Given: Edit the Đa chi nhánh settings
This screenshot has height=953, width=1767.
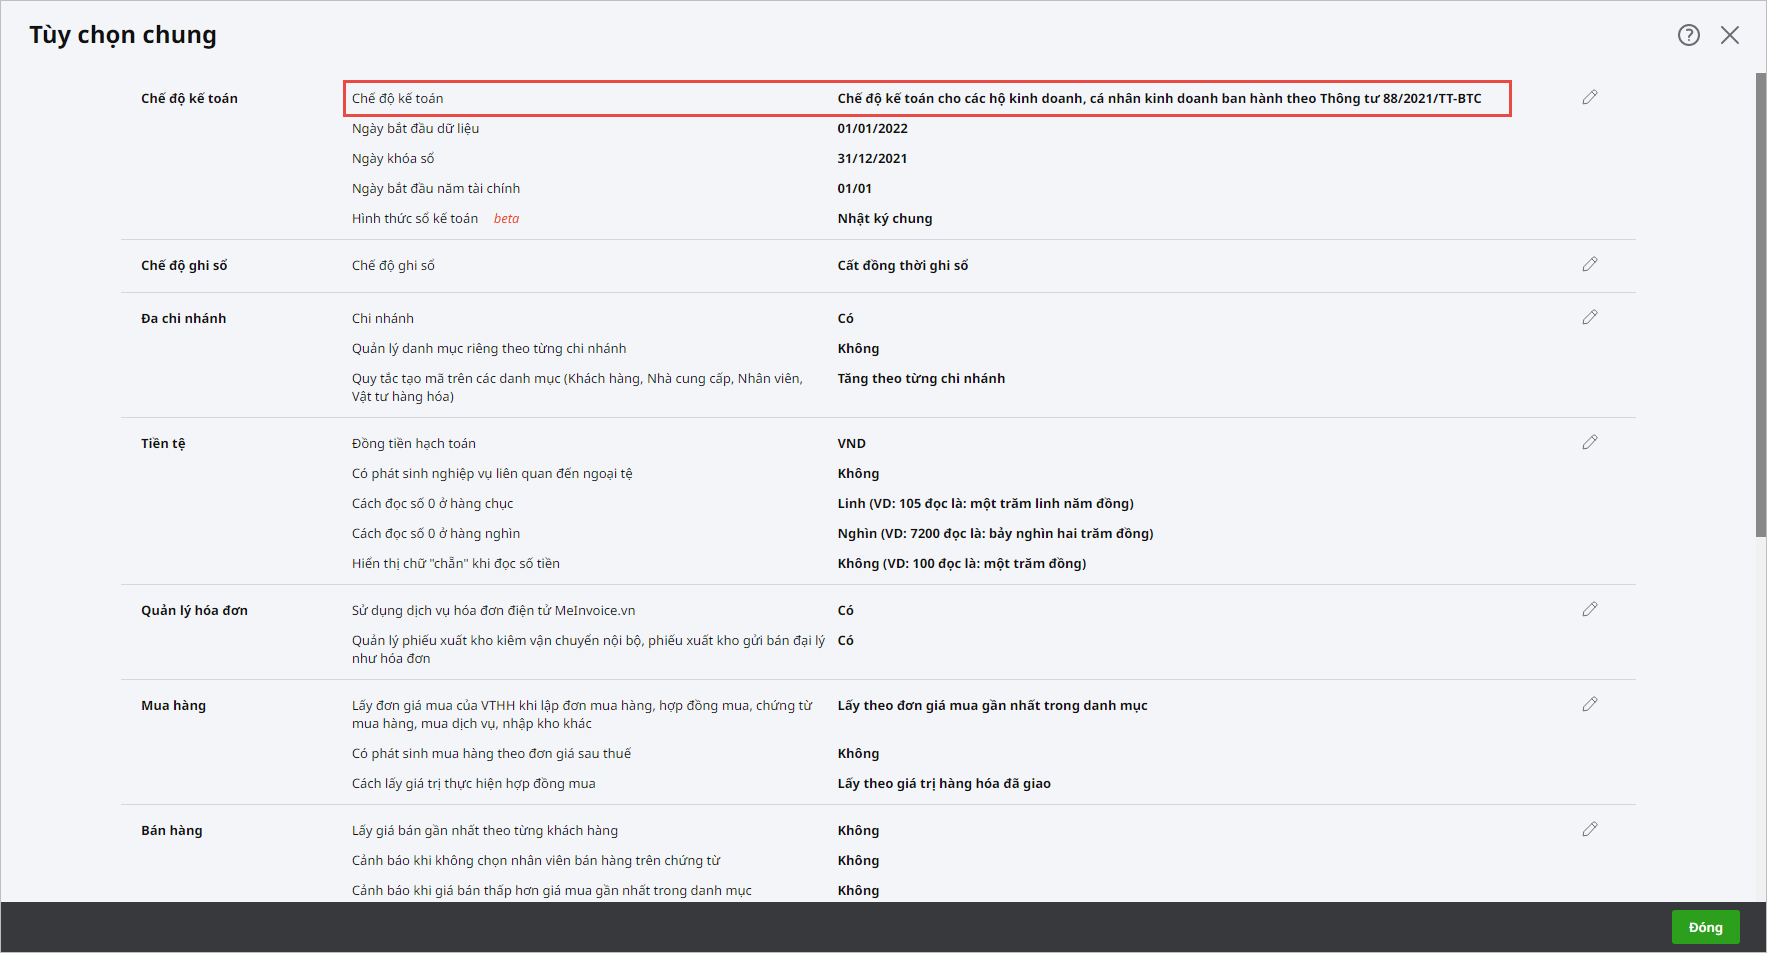Looking at the screenshot, I should [x=1589, y=317].
